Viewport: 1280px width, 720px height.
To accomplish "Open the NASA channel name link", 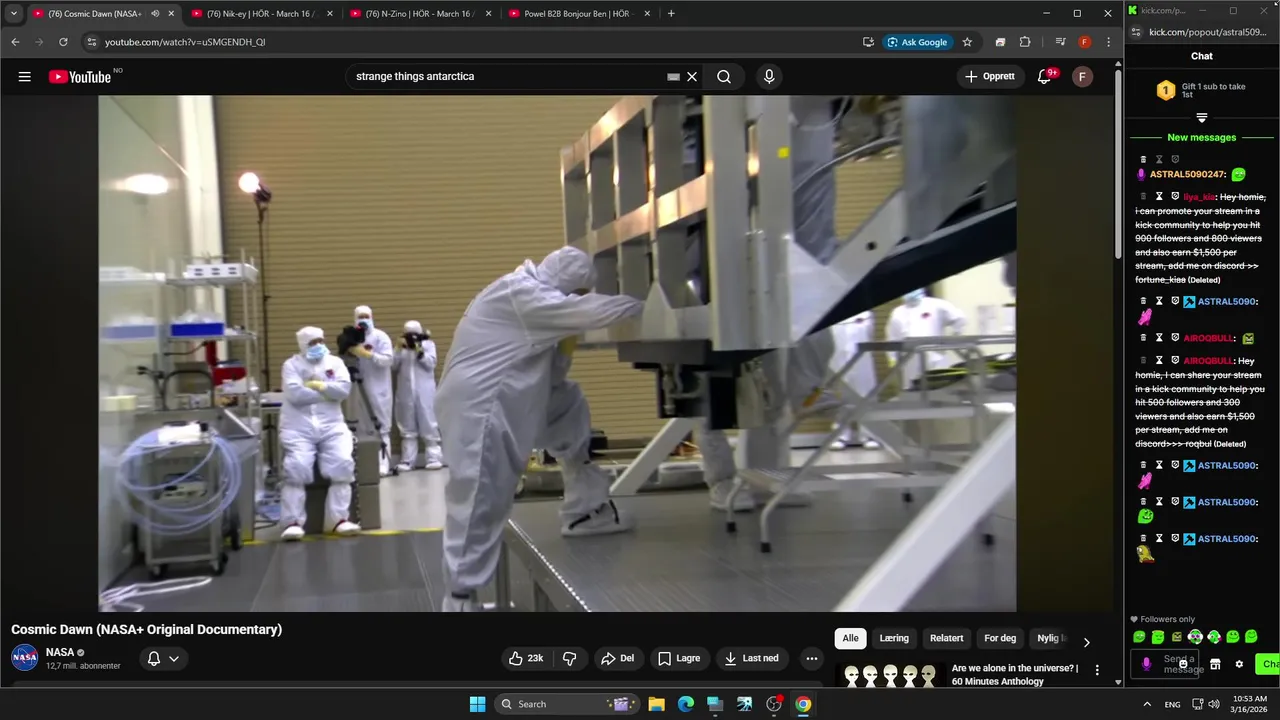I will [x=60, y=652].
